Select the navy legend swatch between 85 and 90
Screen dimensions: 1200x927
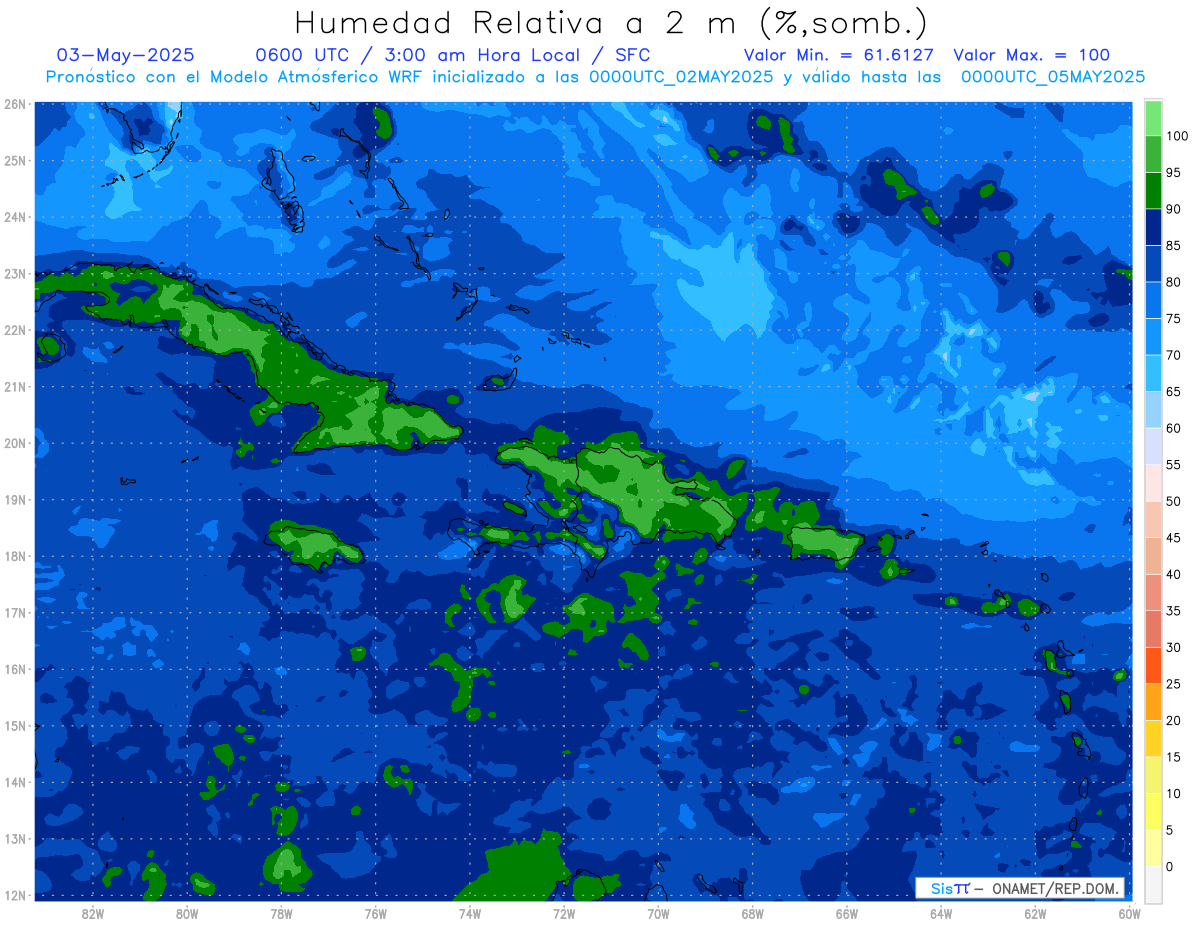[1153, 227]
